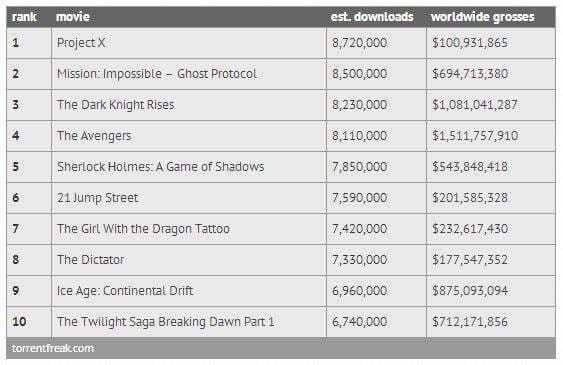This screenshot has width=563, height=365.
Task: Click the 'worldwide grosses' column header
Action: (483, 17)
